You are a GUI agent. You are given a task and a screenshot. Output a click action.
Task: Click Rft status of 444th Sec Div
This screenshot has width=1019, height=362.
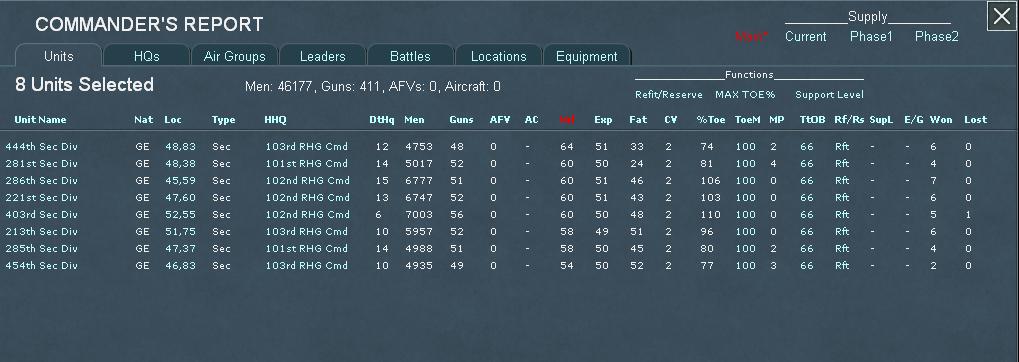click(x=842, y=147)
